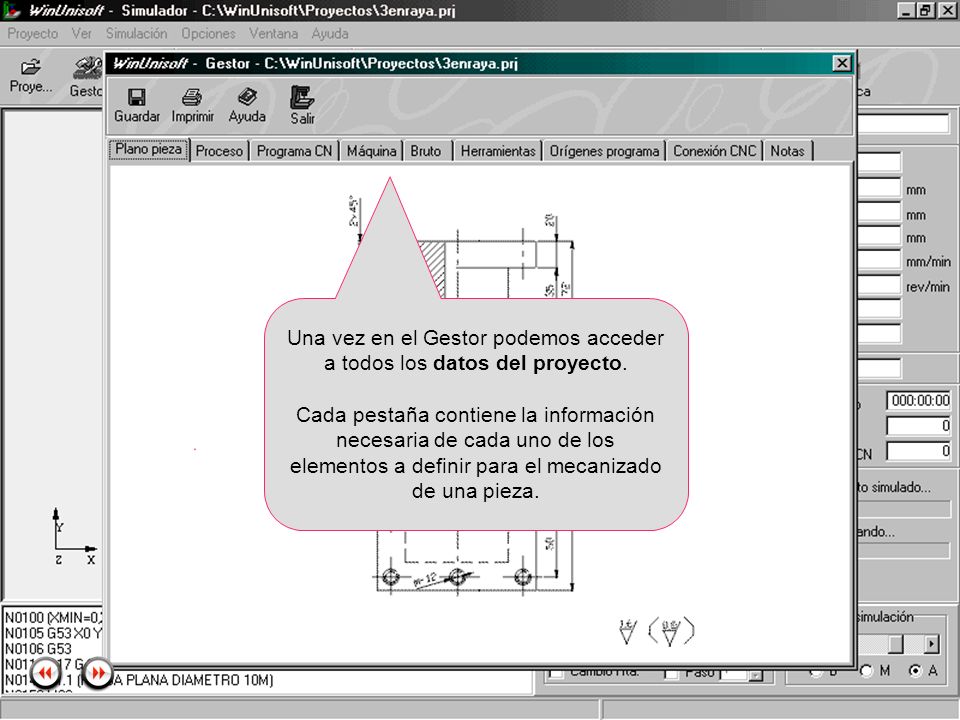Switch to the Plano pieza tab
Image resolution: width=960 pixels, height=720 pixels.
click(149, 149)
